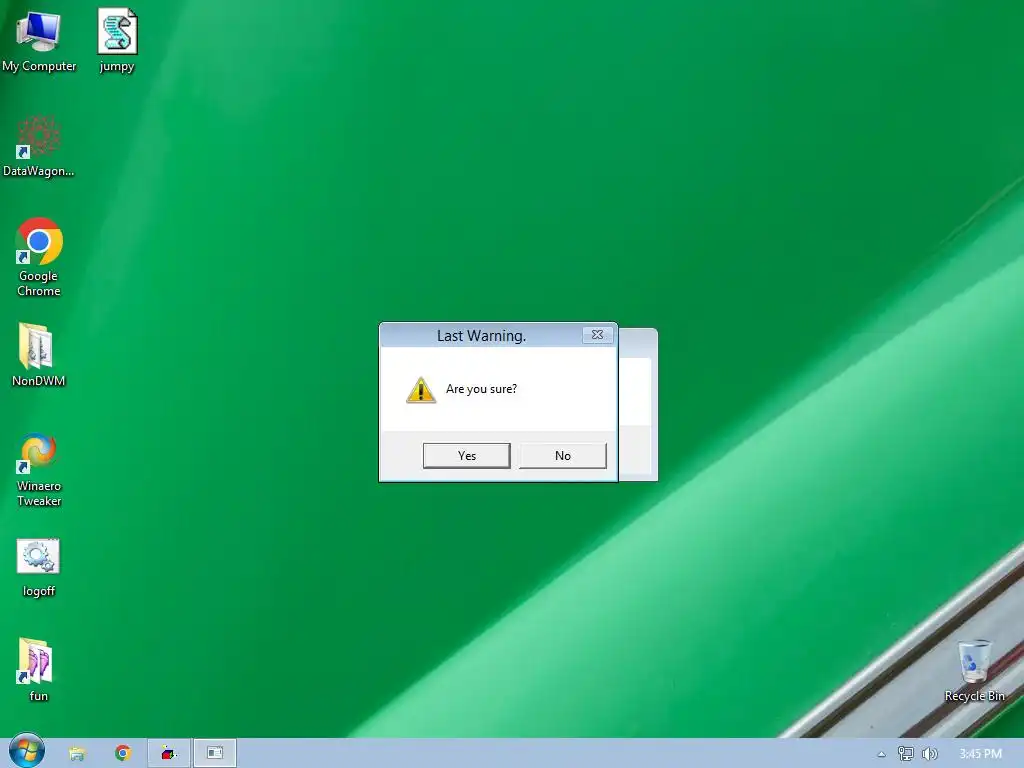Close the Last Warning dialog

(597, 334)
